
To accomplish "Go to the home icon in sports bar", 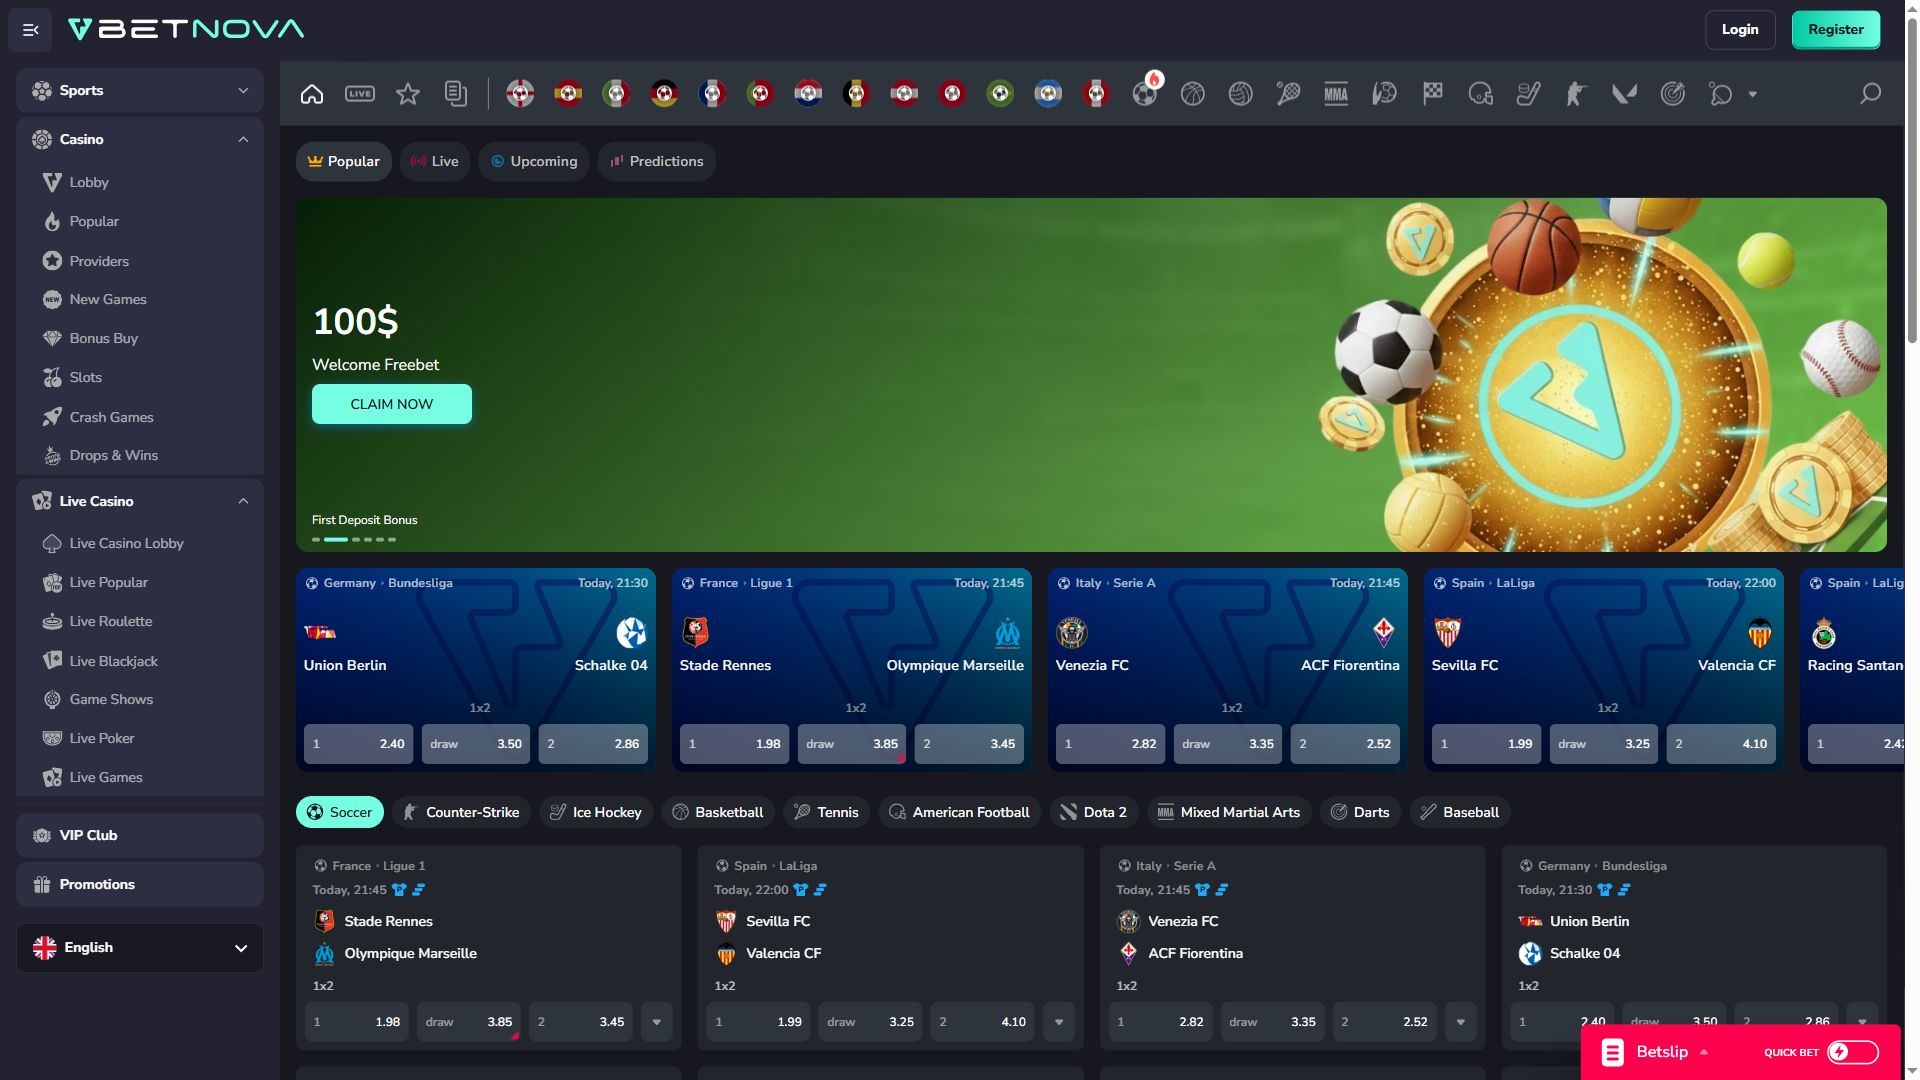I will [x=312, y=94].
